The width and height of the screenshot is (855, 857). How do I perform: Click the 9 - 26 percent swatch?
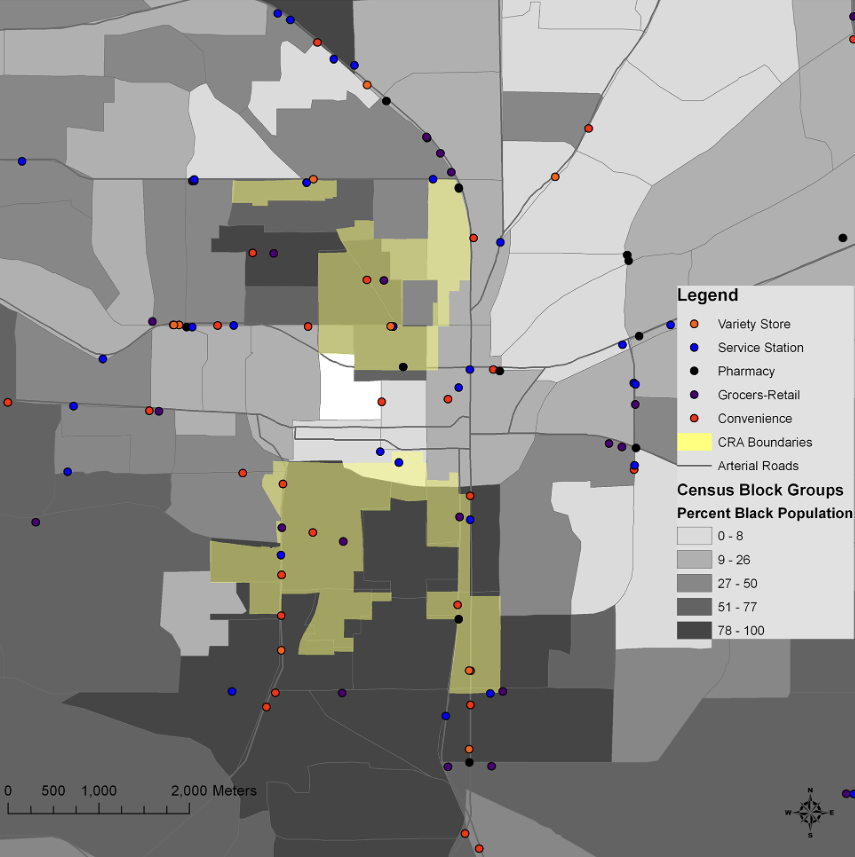(694, 559)
